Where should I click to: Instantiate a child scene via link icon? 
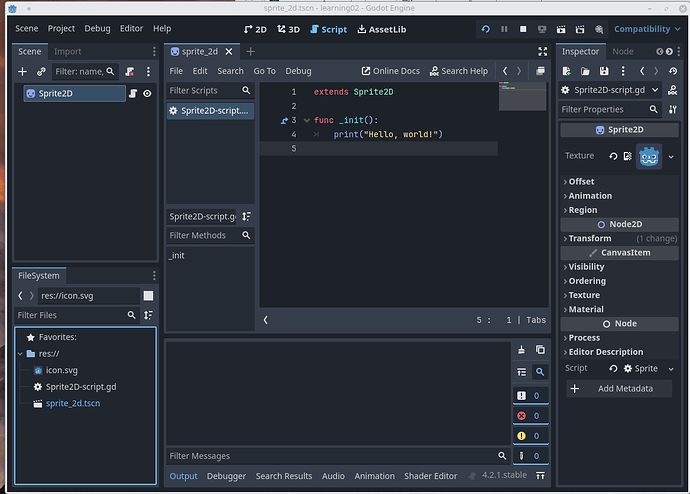[41, 71]
